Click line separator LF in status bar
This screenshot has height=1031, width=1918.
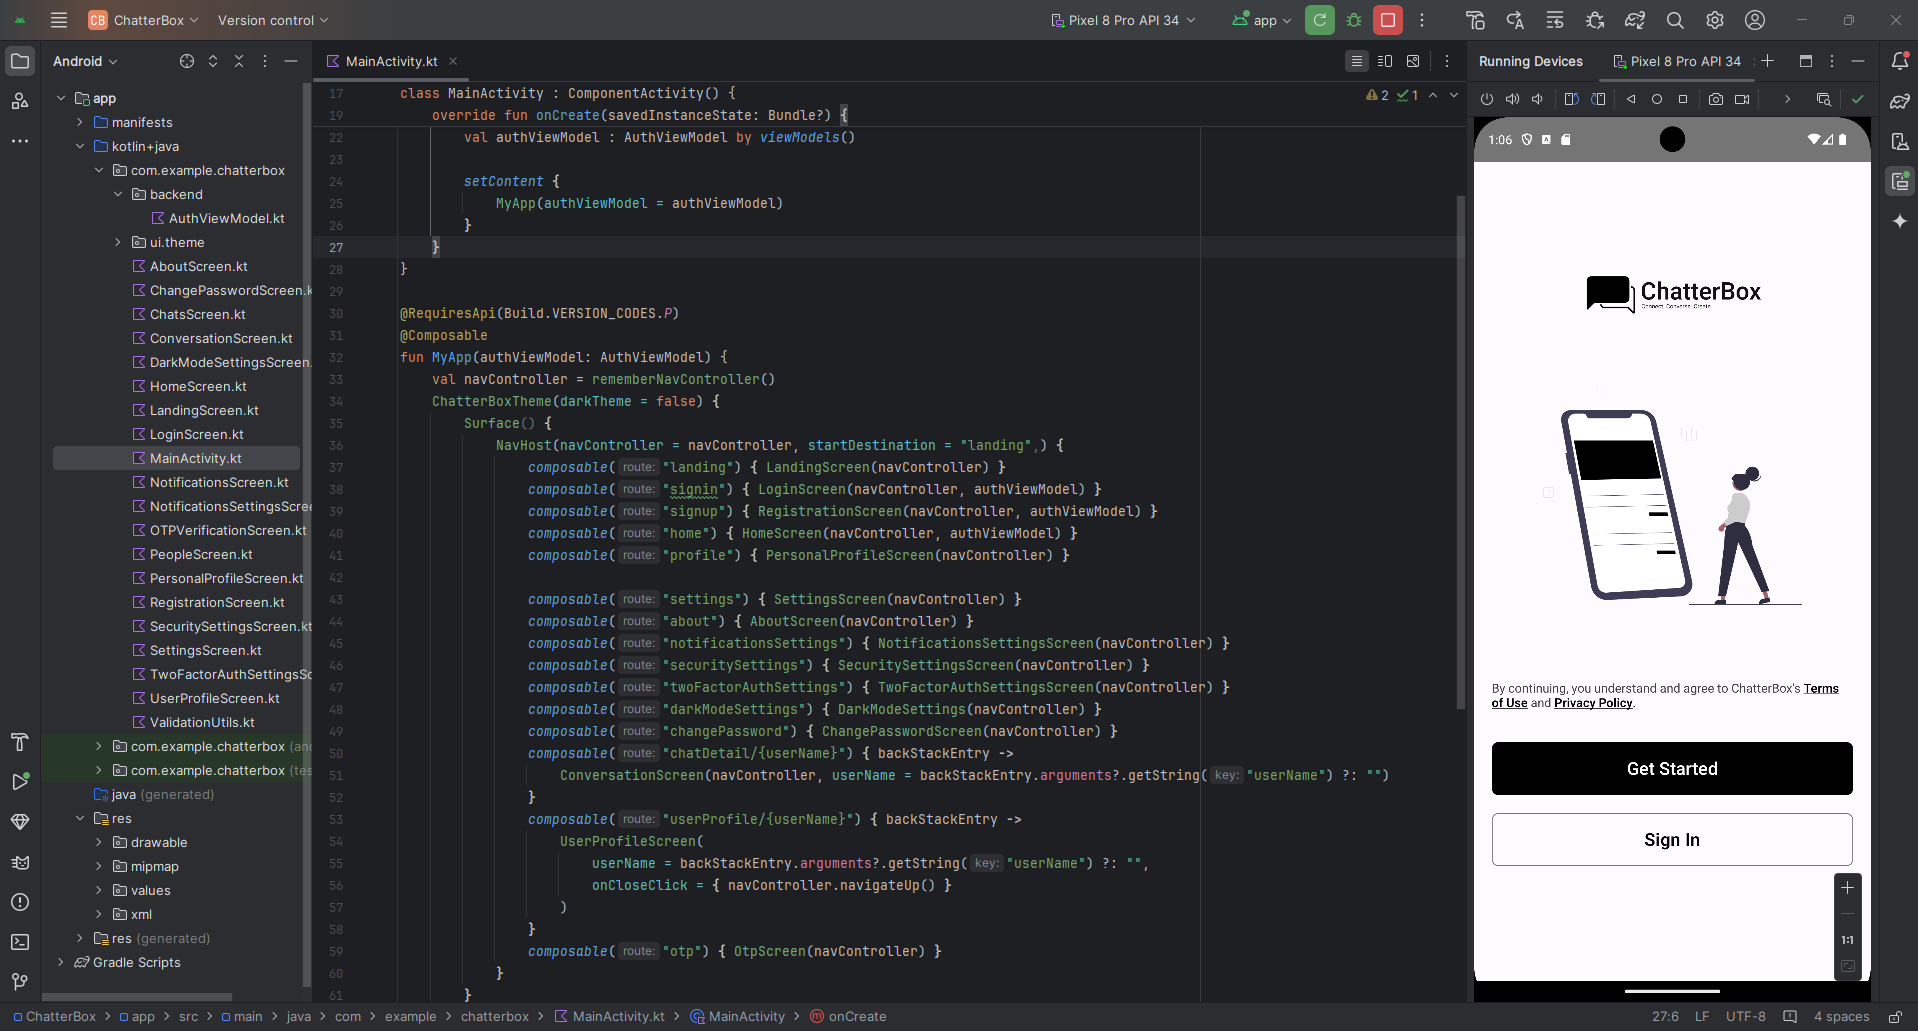pos(1702,1016)
